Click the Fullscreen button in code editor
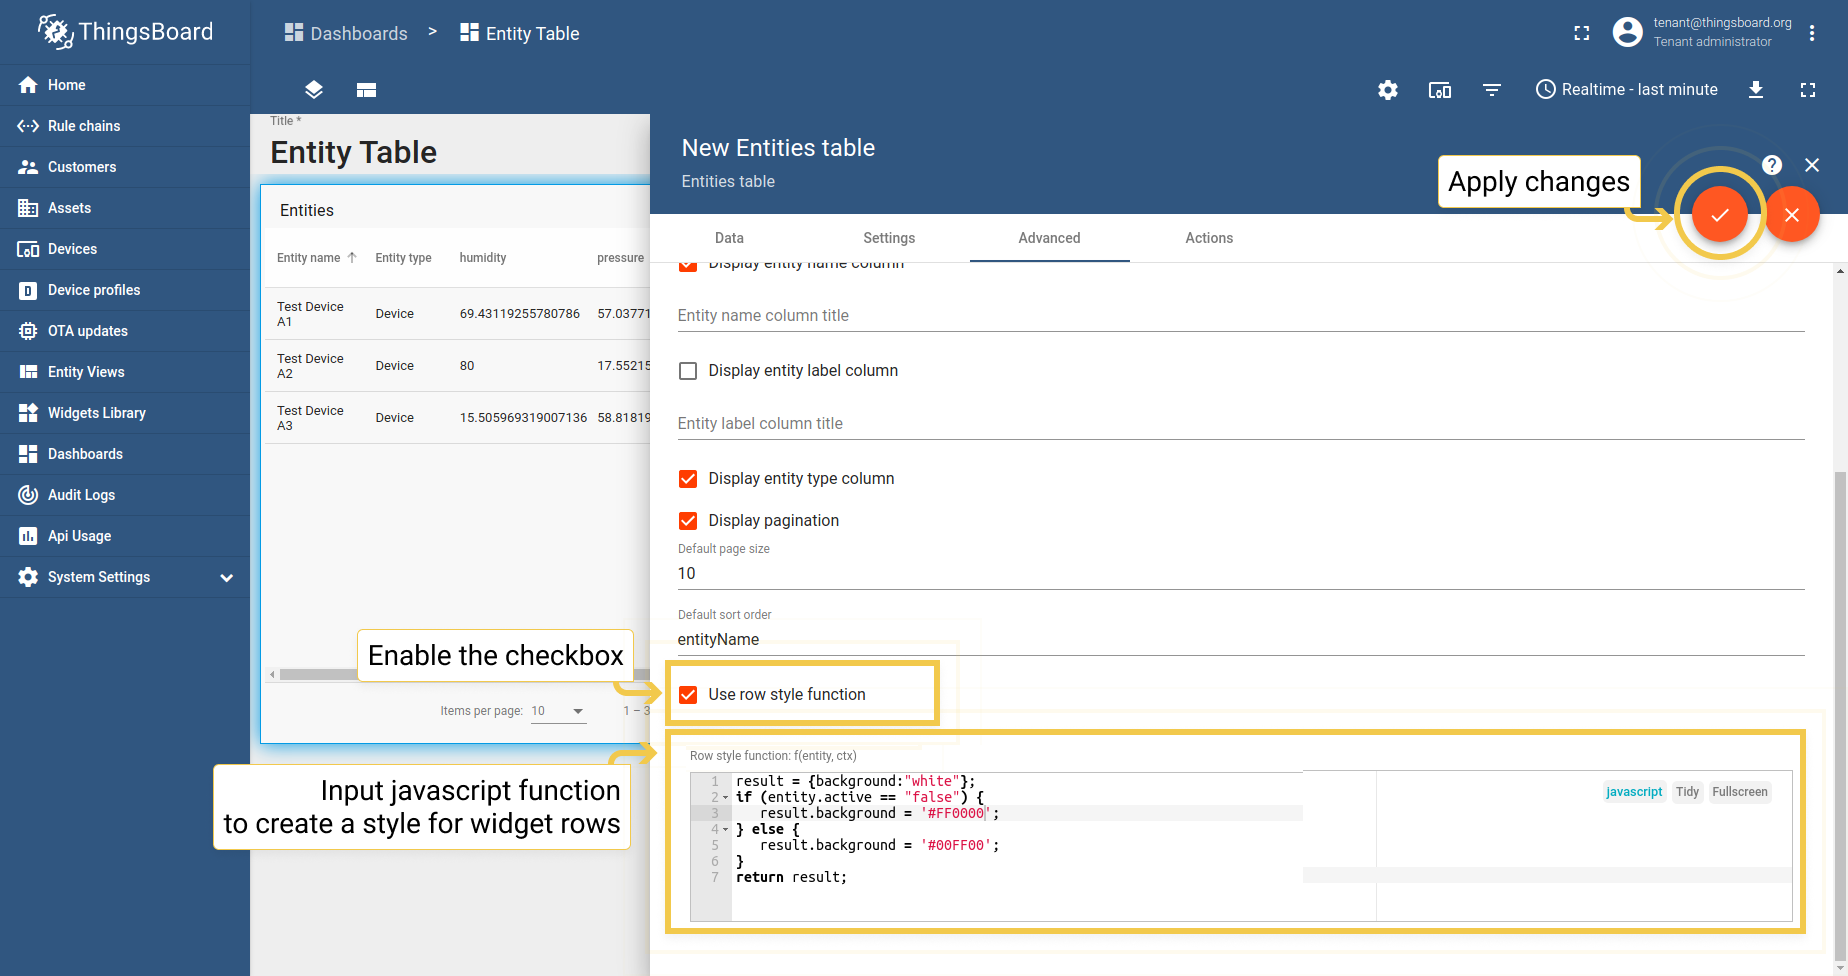This screenshot has width=1848, height=976. [1739, 792]
